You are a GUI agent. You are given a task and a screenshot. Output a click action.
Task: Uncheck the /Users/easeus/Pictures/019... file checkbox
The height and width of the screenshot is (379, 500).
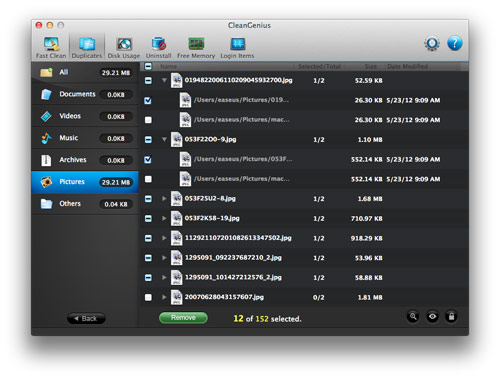click(x=148, y=100)
